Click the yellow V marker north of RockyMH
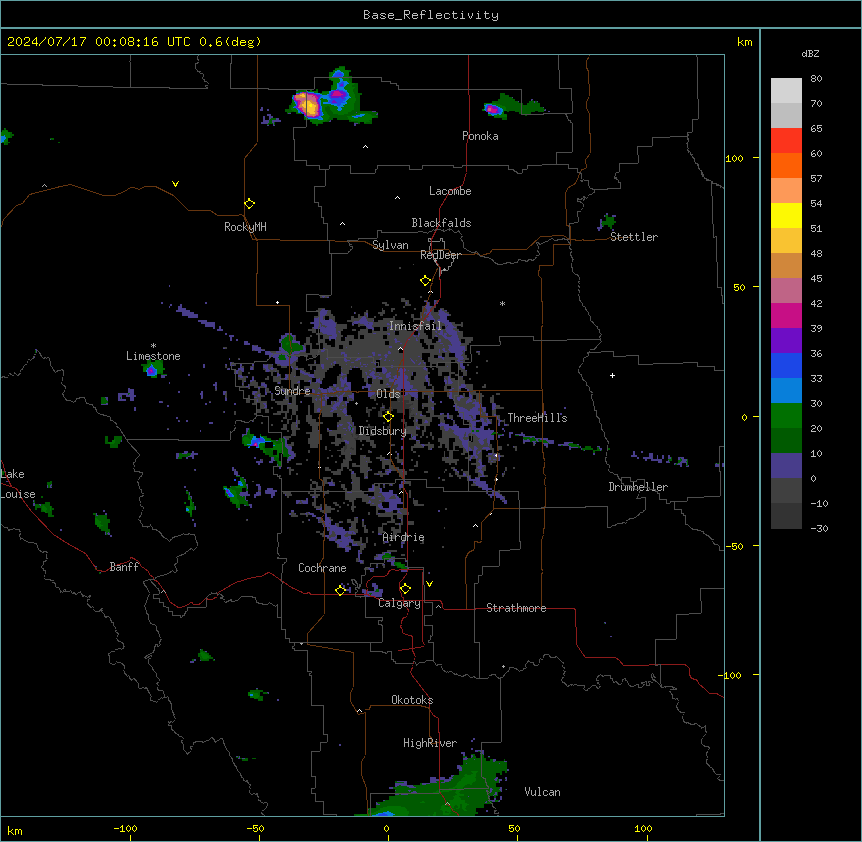The image size is (862, 842). tap(175, 184)
